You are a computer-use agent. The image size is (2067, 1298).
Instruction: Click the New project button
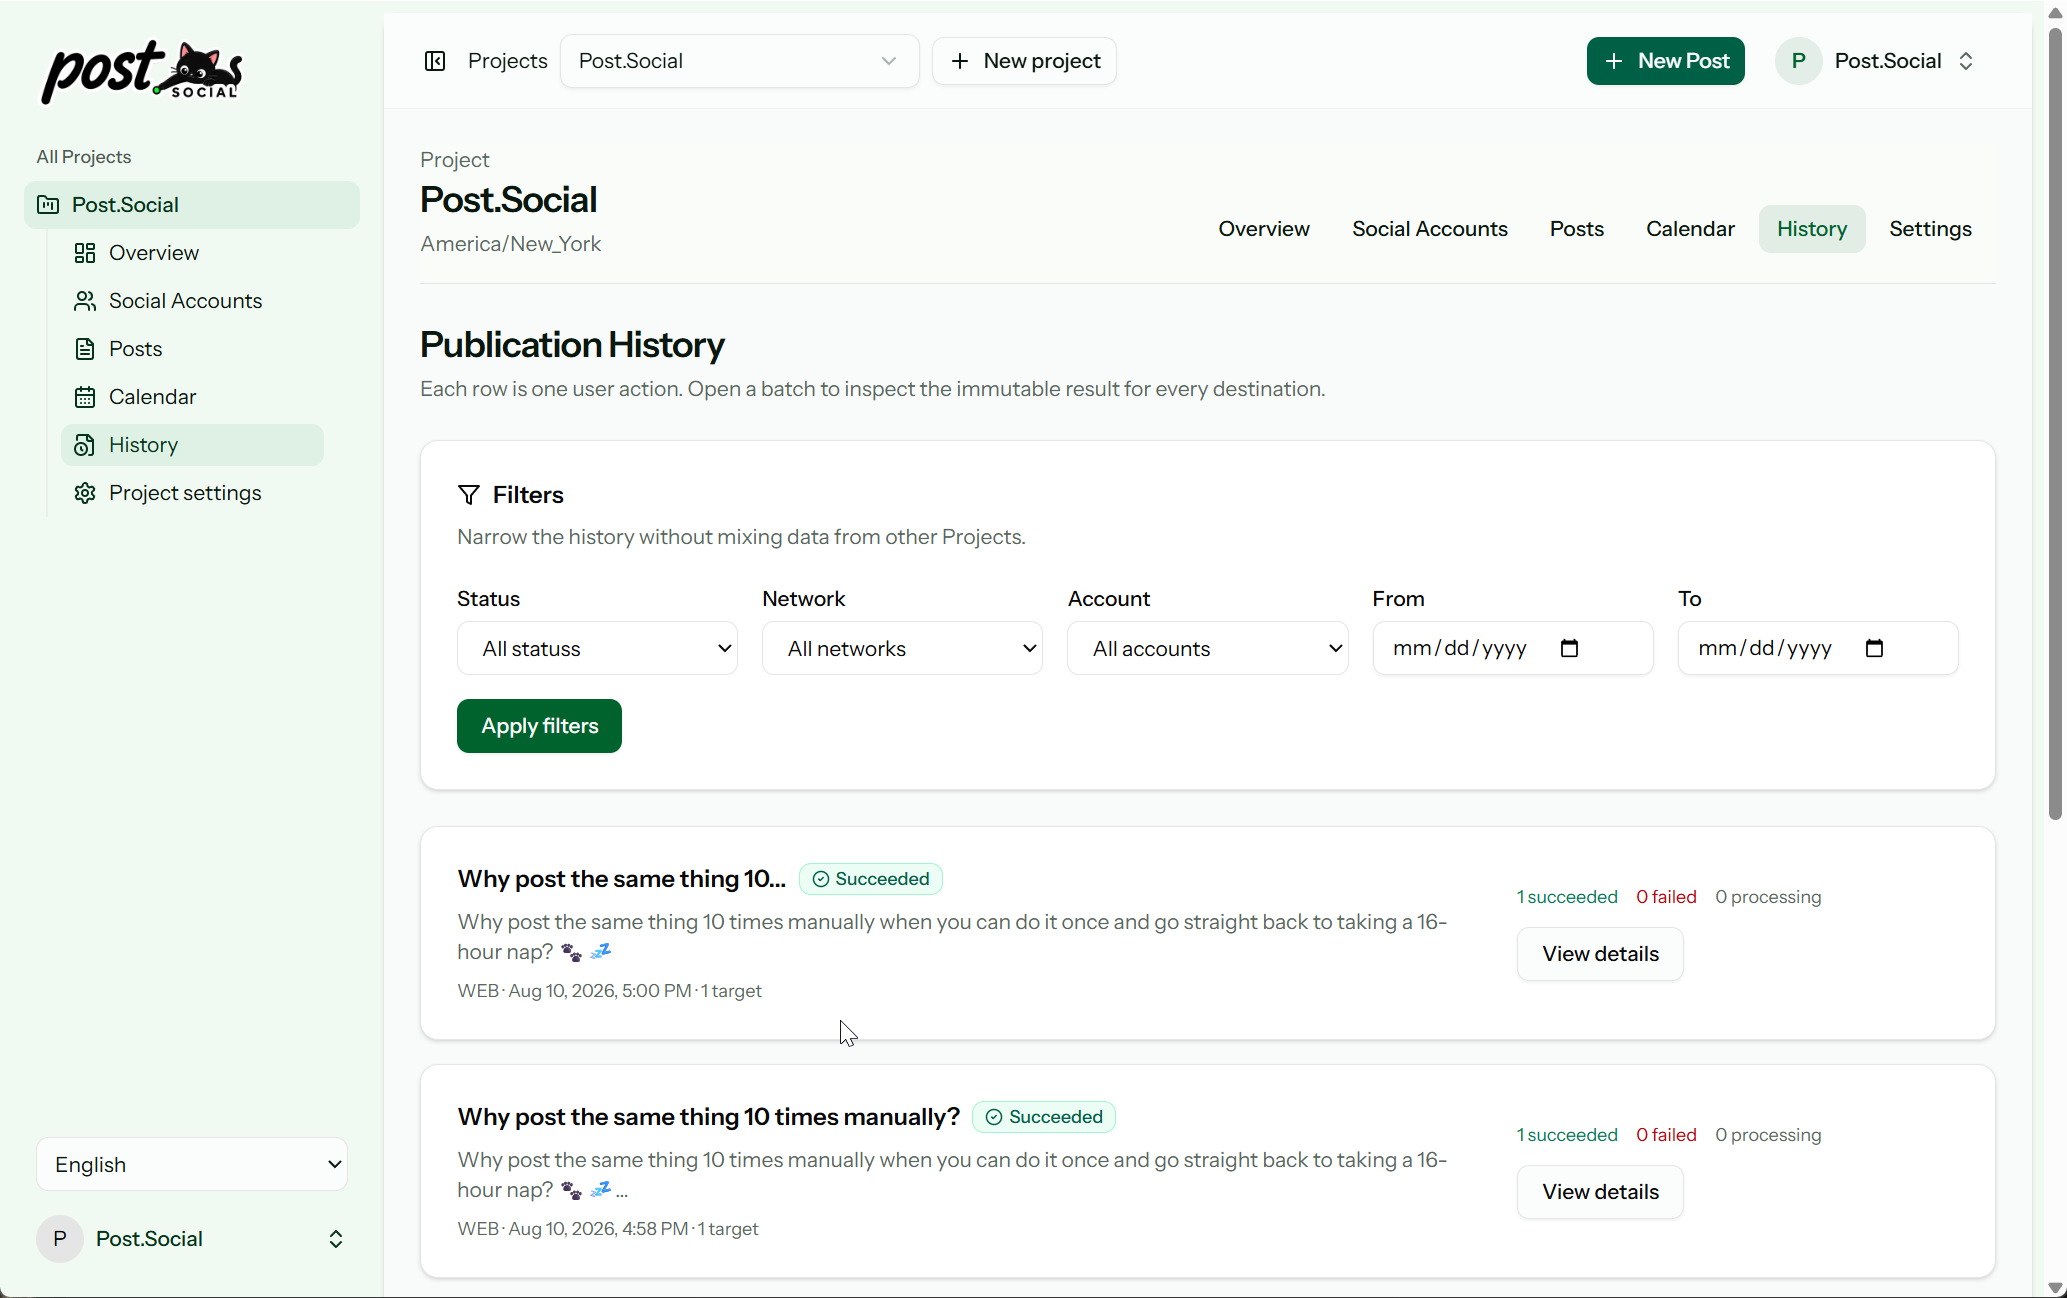pos(1024,61)
